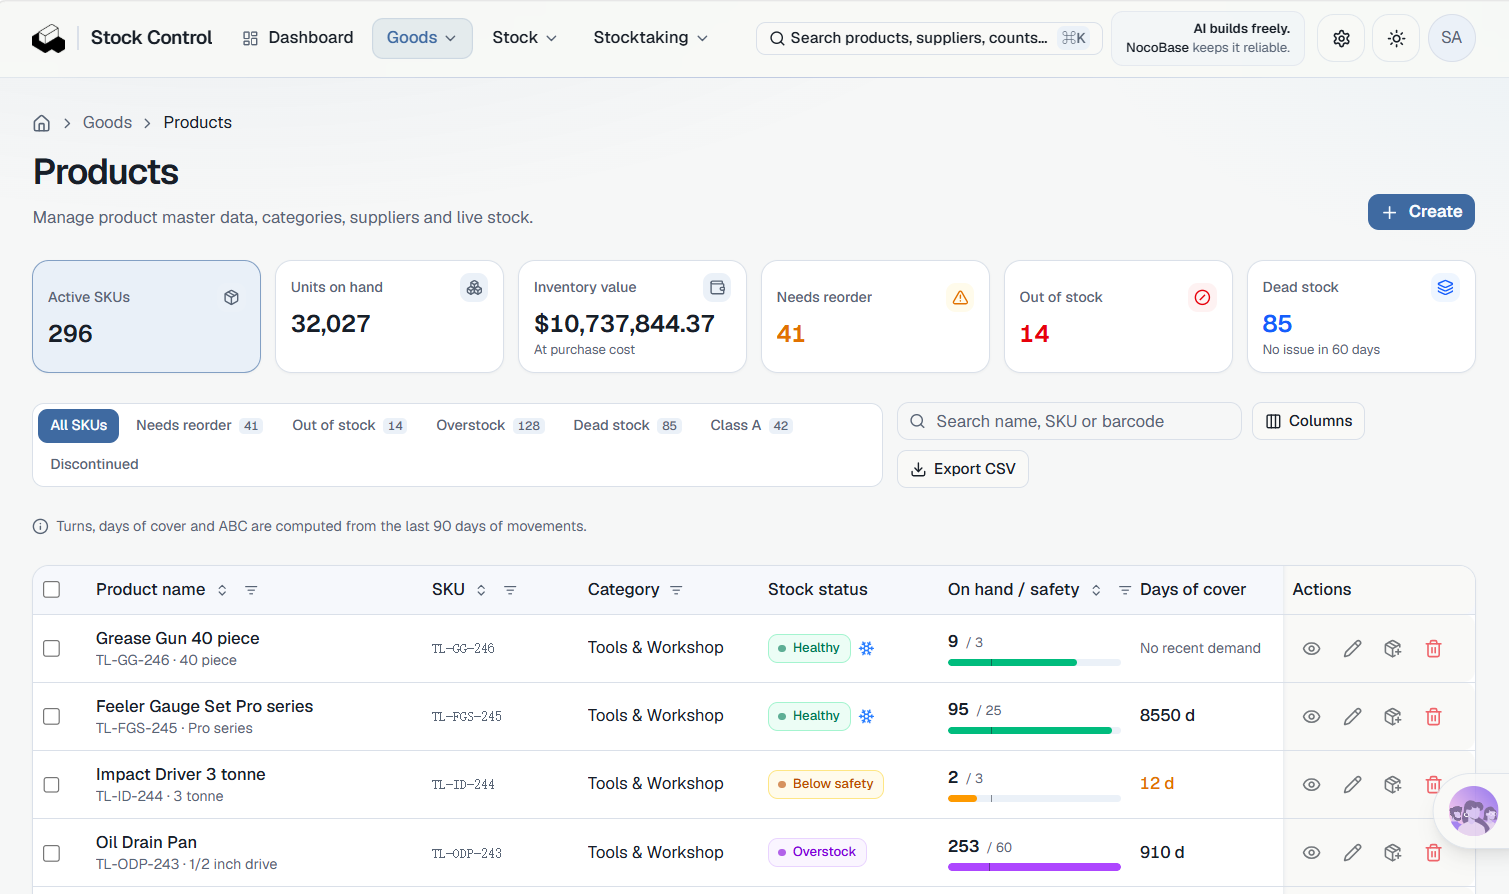This screenshot has width=1509, height=894.
Task: Edit Grease Gun 40 piece pencil icon
Action: point(1352,649)
